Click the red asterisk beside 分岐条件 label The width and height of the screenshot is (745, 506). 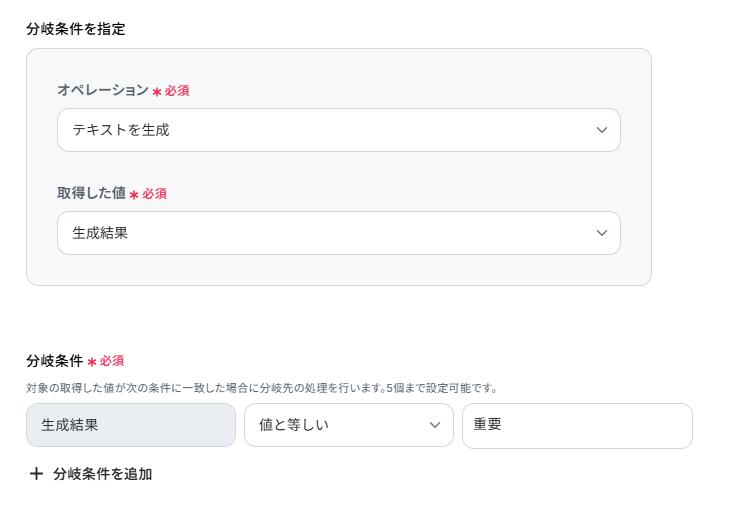92,361
